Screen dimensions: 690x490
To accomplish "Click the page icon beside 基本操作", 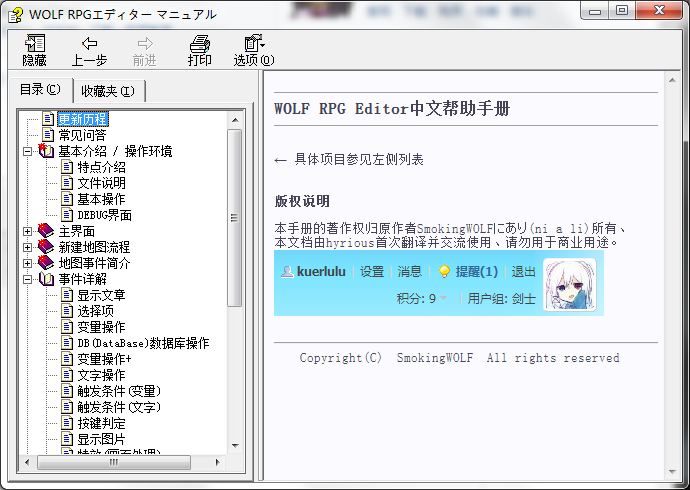I will click(67, 199).
